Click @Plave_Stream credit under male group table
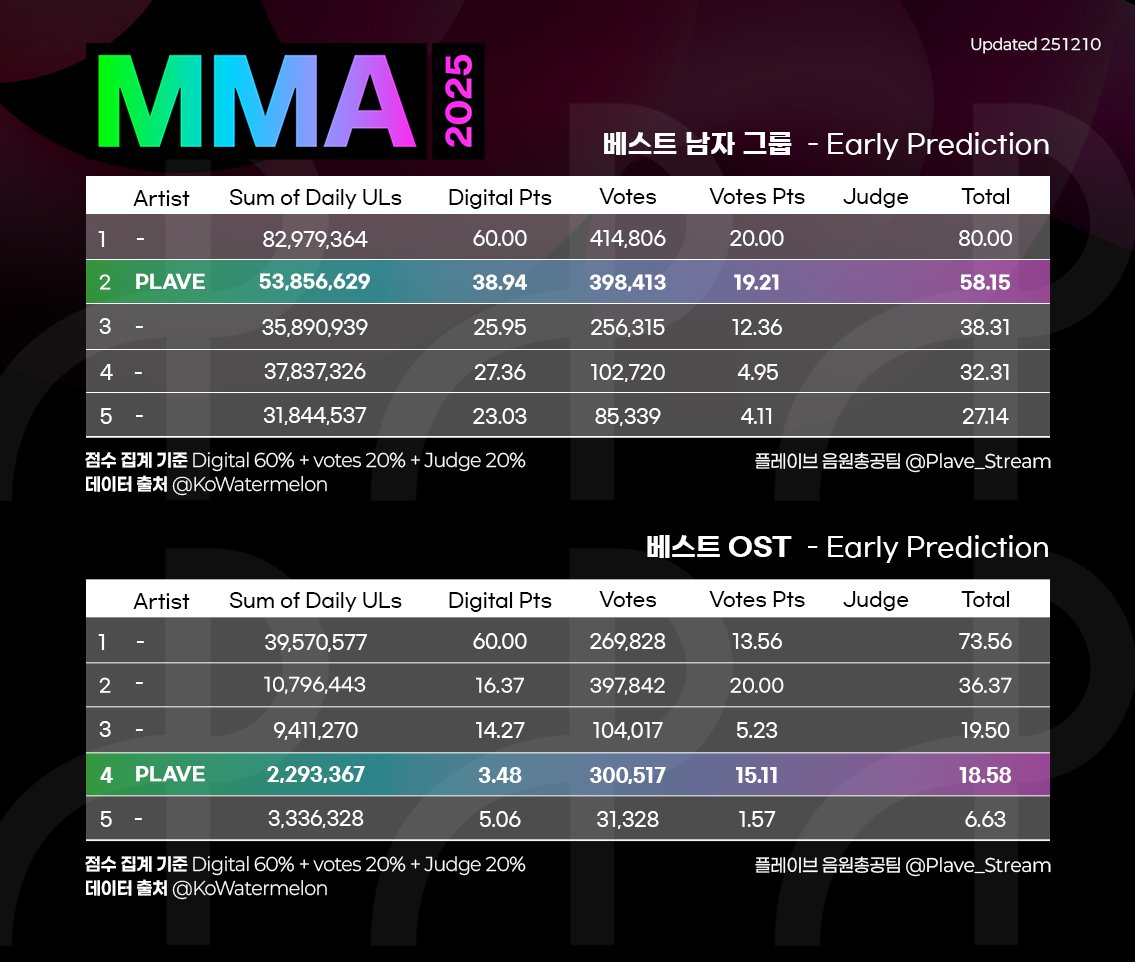Image resolution: width=1135 pixels, height=962 pixels. point(978,461)
